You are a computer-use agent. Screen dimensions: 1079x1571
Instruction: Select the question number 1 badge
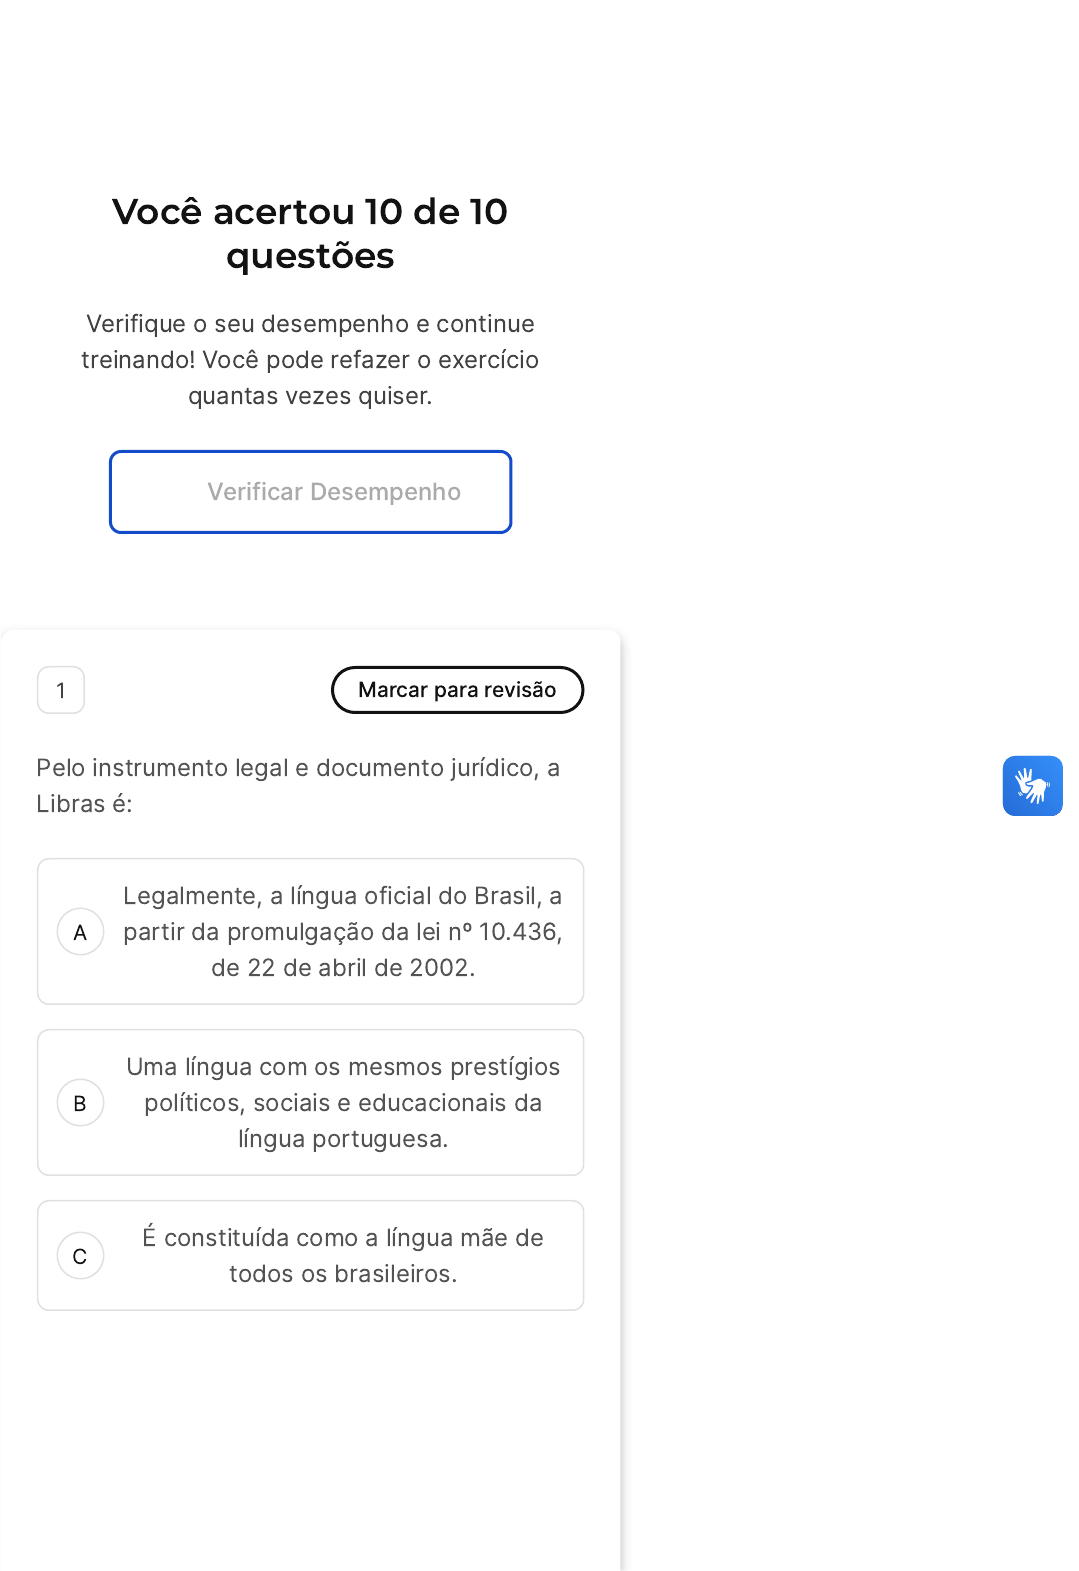pyautogui.click(x=61, y=690)
